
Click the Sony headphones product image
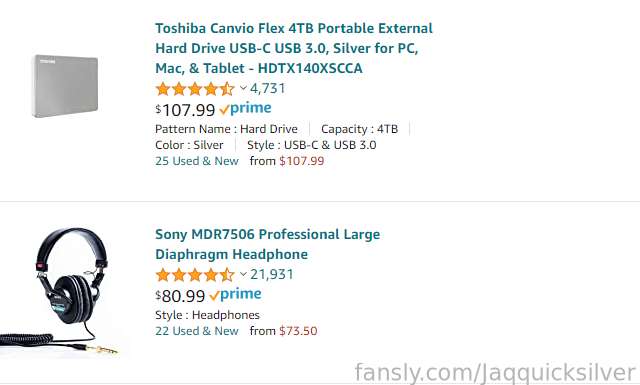59,292
